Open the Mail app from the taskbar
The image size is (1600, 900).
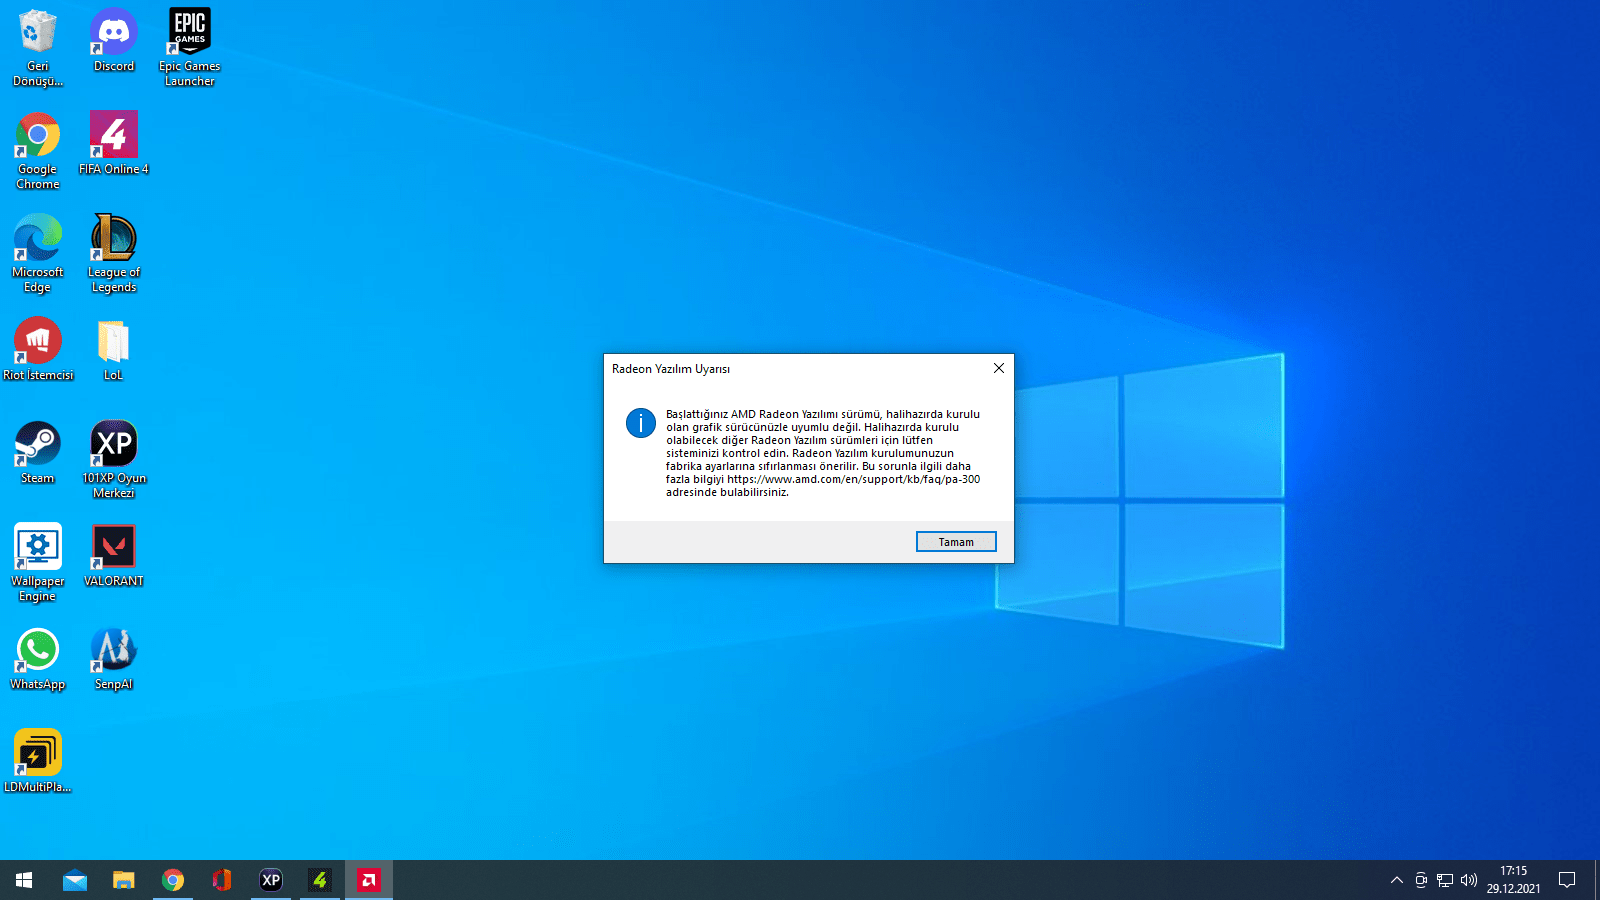coord(75,880)
